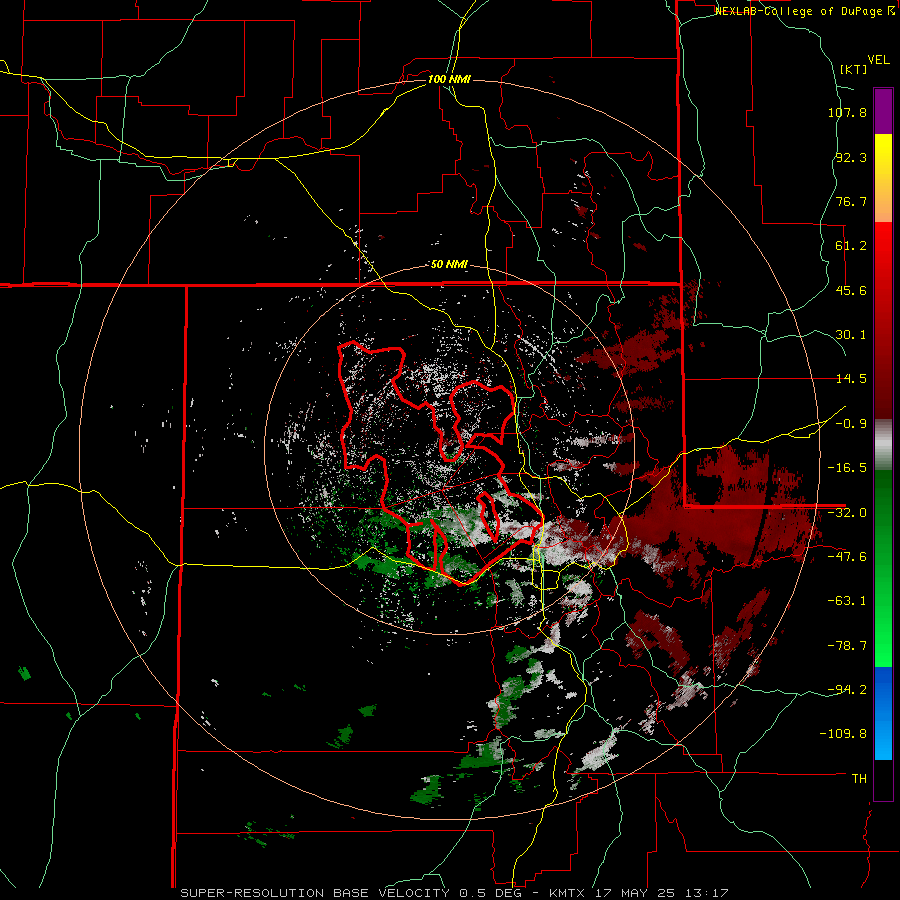This screenshot has width=900, height=900.
Task: Click the 14.5 velocity scale value
Action: point(851,379)
